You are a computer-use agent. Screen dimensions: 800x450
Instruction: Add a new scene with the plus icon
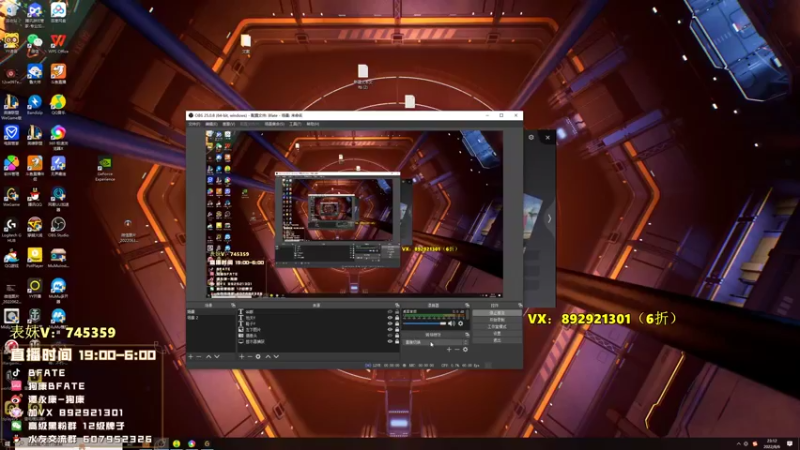(x=190, y=357)
